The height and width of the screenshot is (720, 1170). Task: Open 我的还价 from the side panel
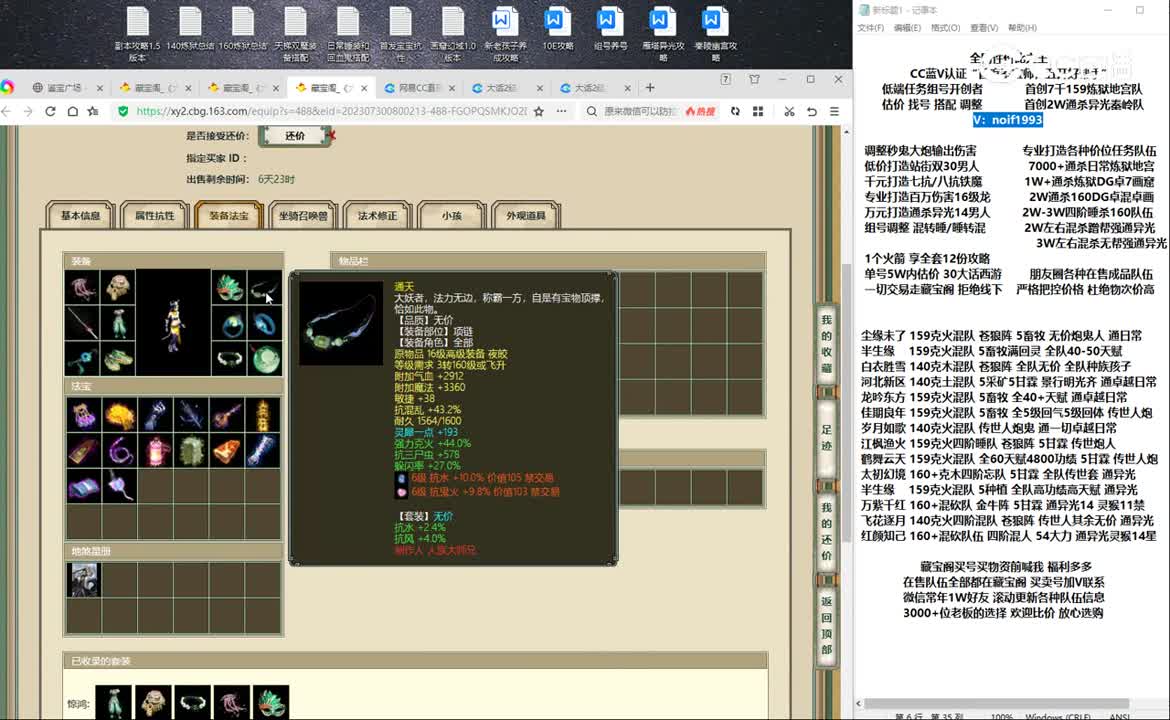pyautogui.click(x=827, y=531)
